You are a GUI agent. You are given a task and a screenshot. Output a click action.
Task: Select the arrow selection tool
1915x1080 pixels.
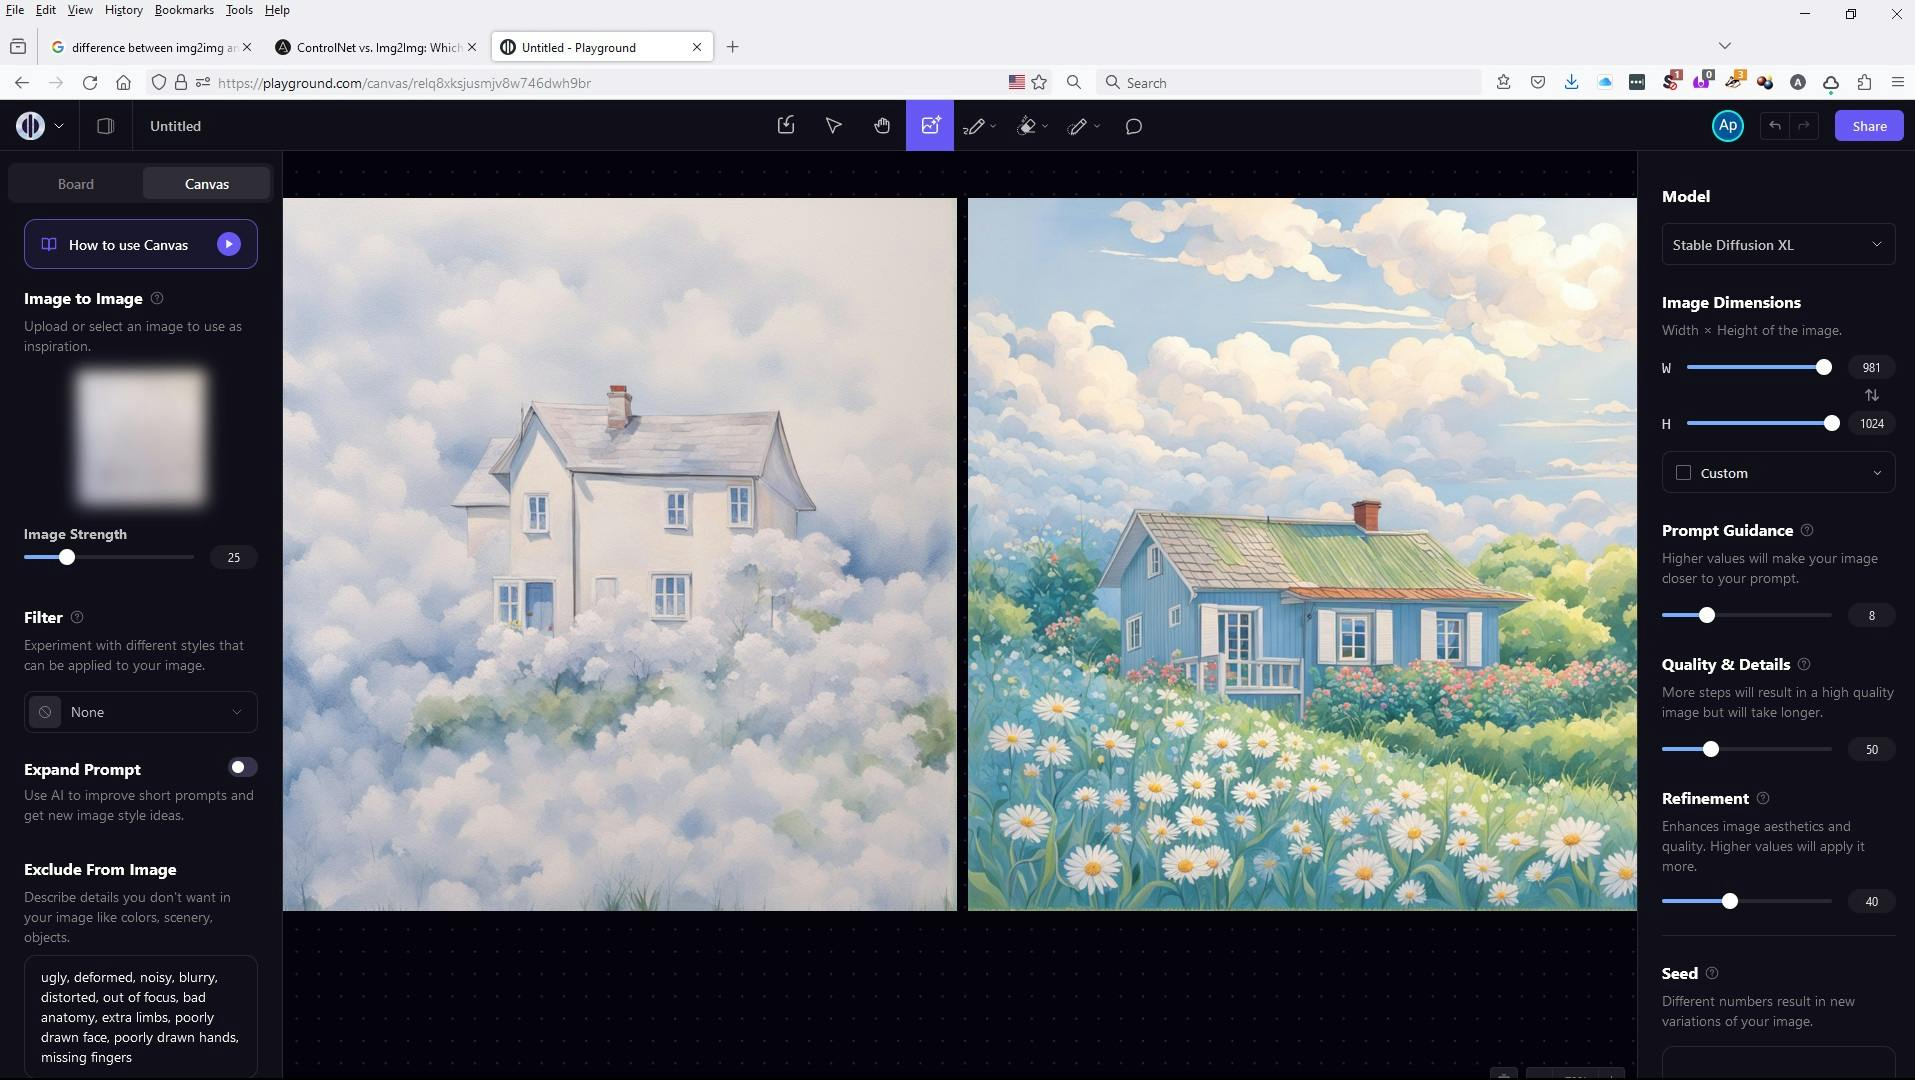833,126
